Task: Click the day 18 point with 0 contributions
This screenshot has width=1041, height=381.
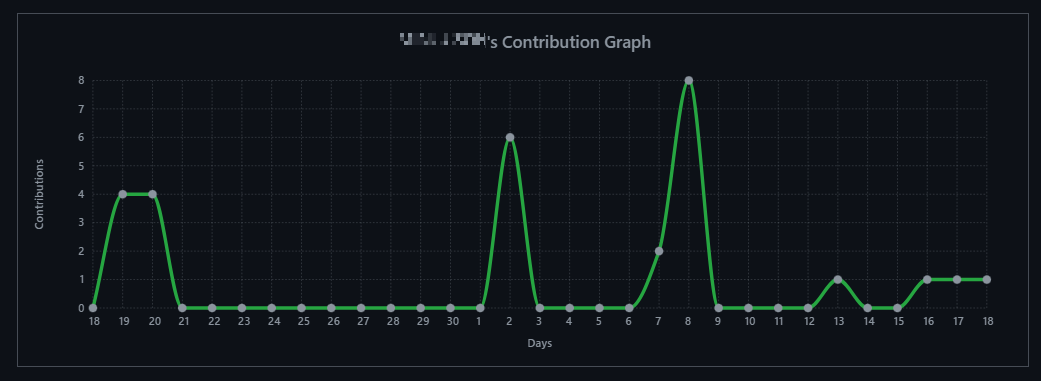Action: point(93,308)
